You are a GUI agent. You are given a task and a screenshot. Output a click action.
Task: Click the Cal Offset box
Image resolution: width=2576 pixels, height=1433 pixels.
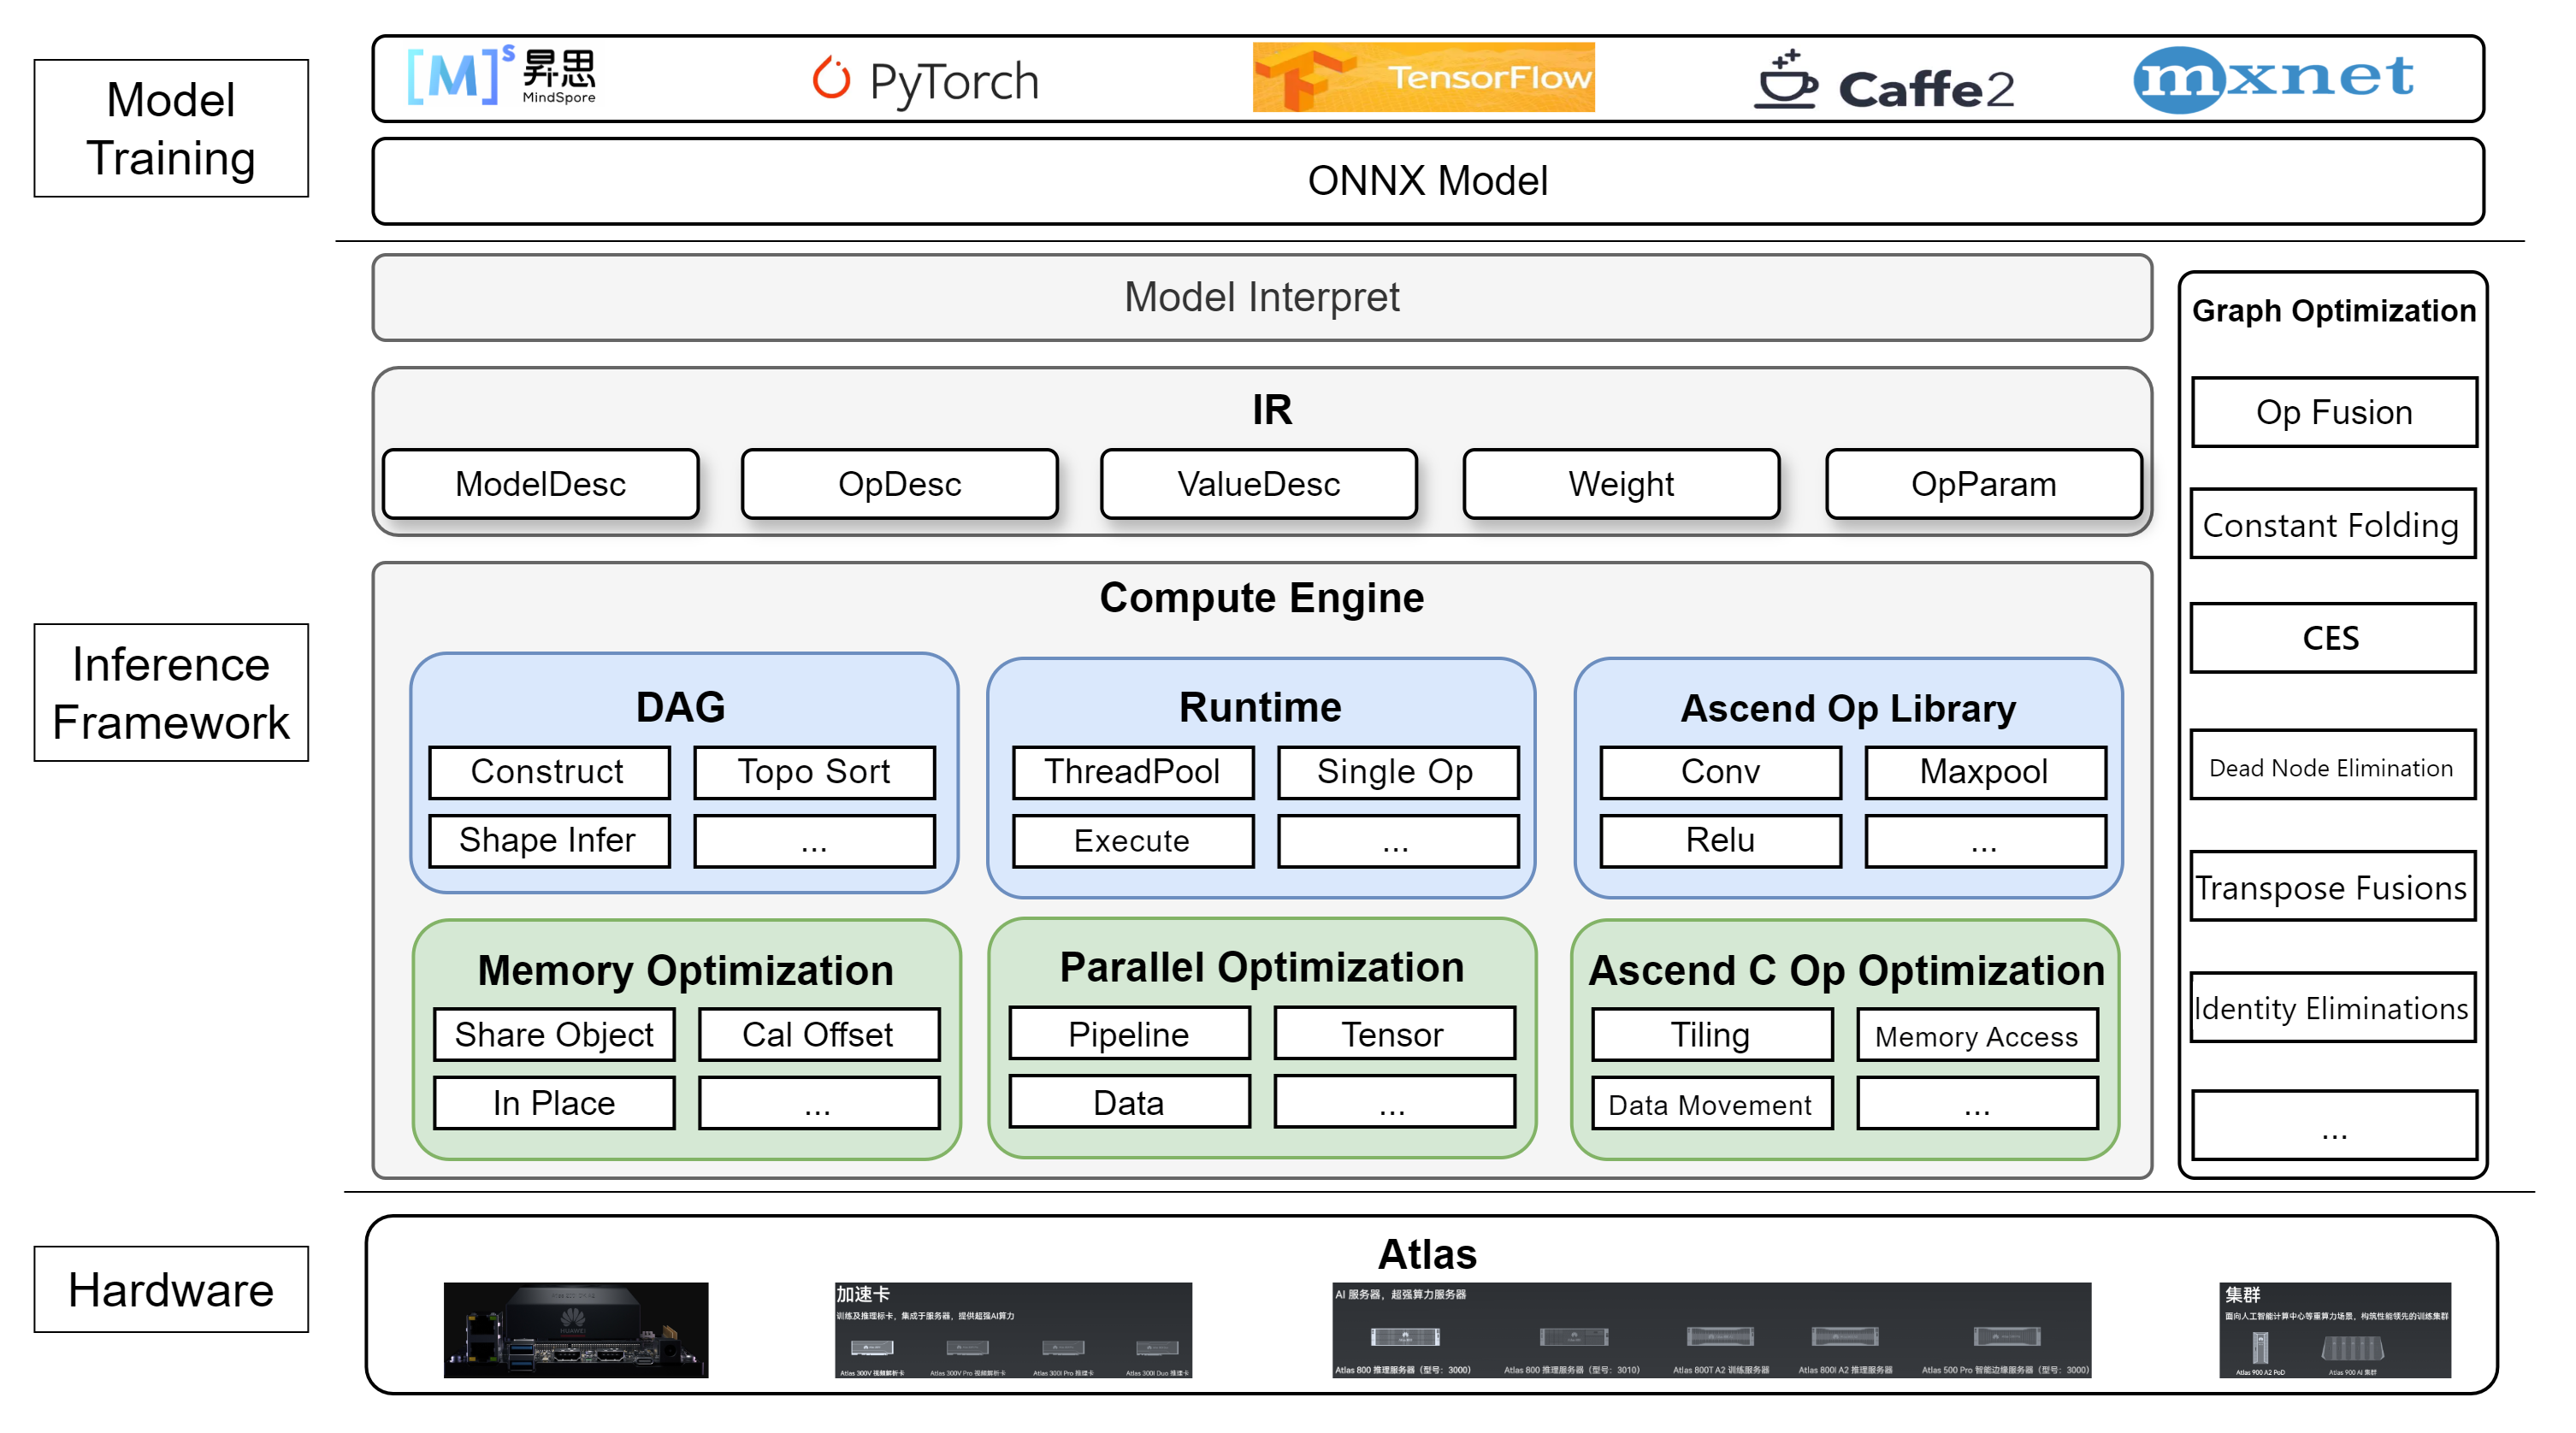click(x=818, y=1034)
